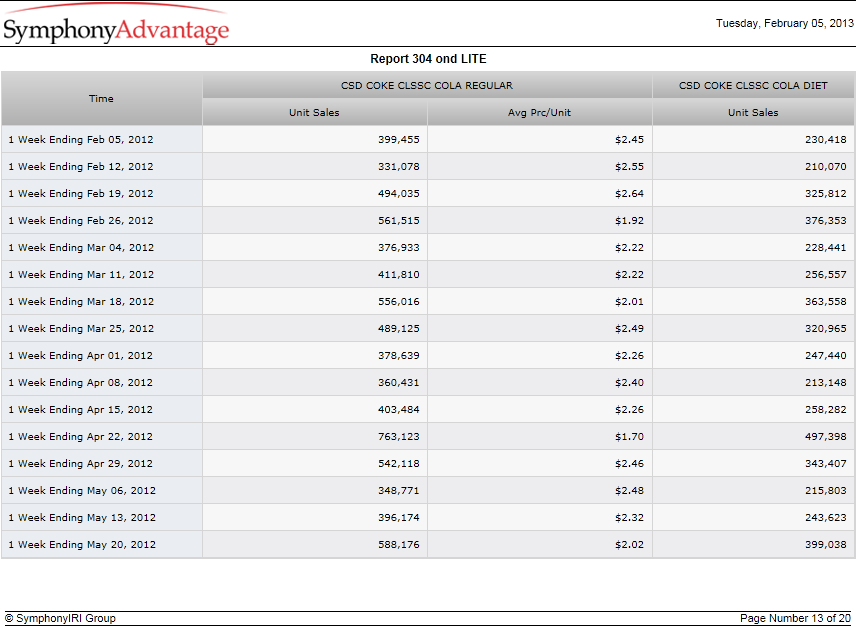Click the average price $2.46
Image resolution: width=856 pixels, height=631 pixels.
(x=629, y=464)
